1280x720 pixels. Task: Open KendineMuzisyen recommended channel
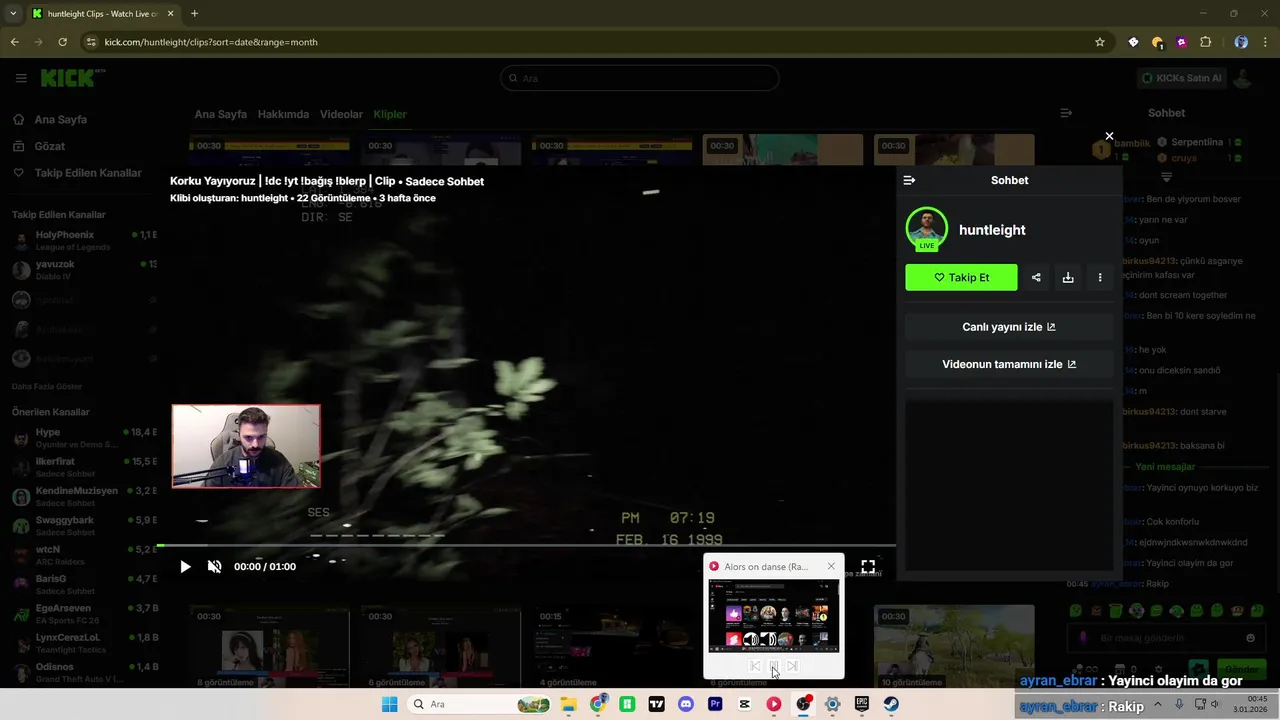pyautogui.click(x=84, y=496)
